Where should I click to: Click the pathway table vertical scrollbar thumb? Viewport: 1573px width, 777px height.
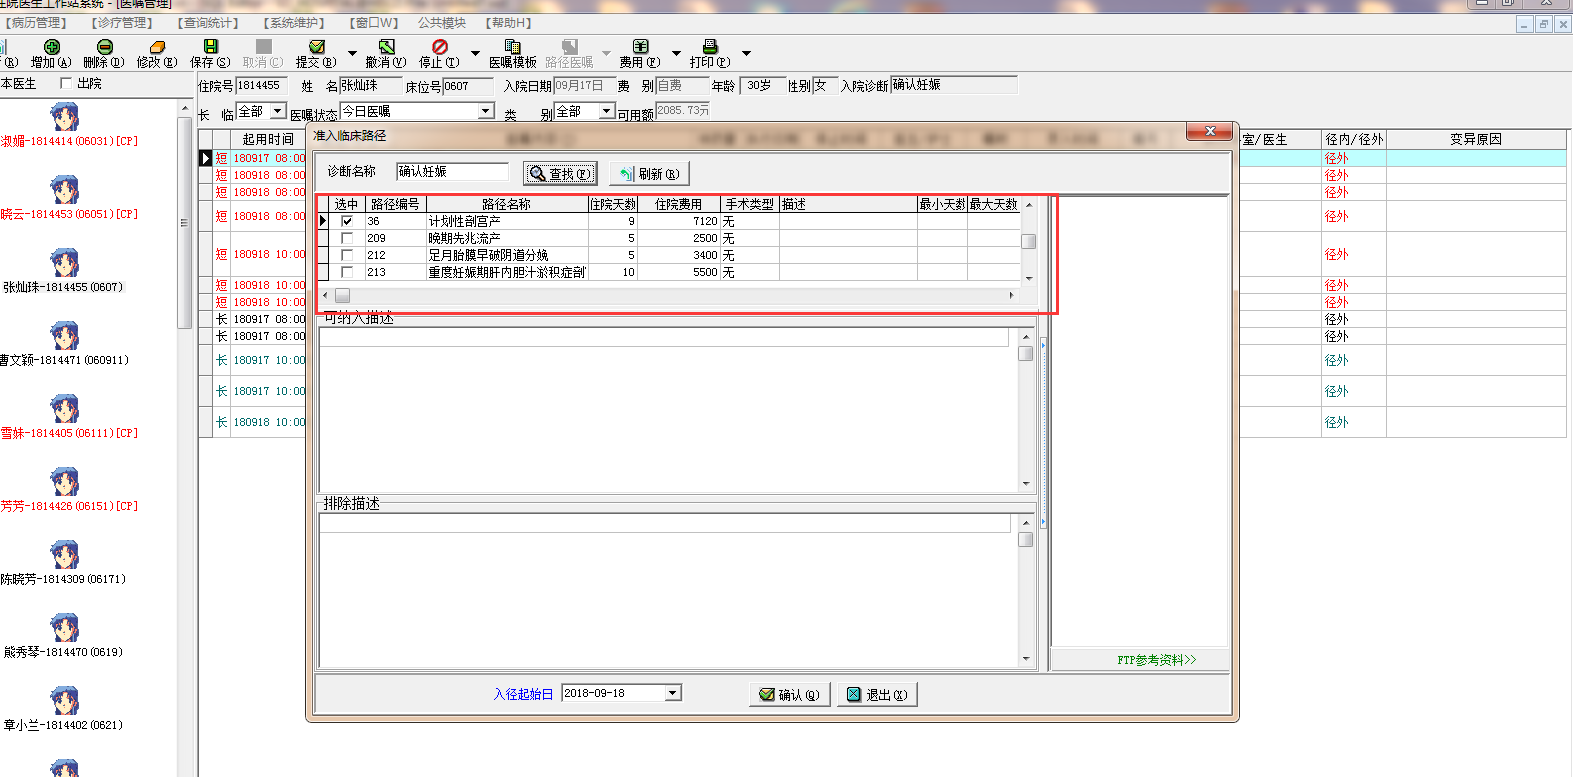point(1028,241)
